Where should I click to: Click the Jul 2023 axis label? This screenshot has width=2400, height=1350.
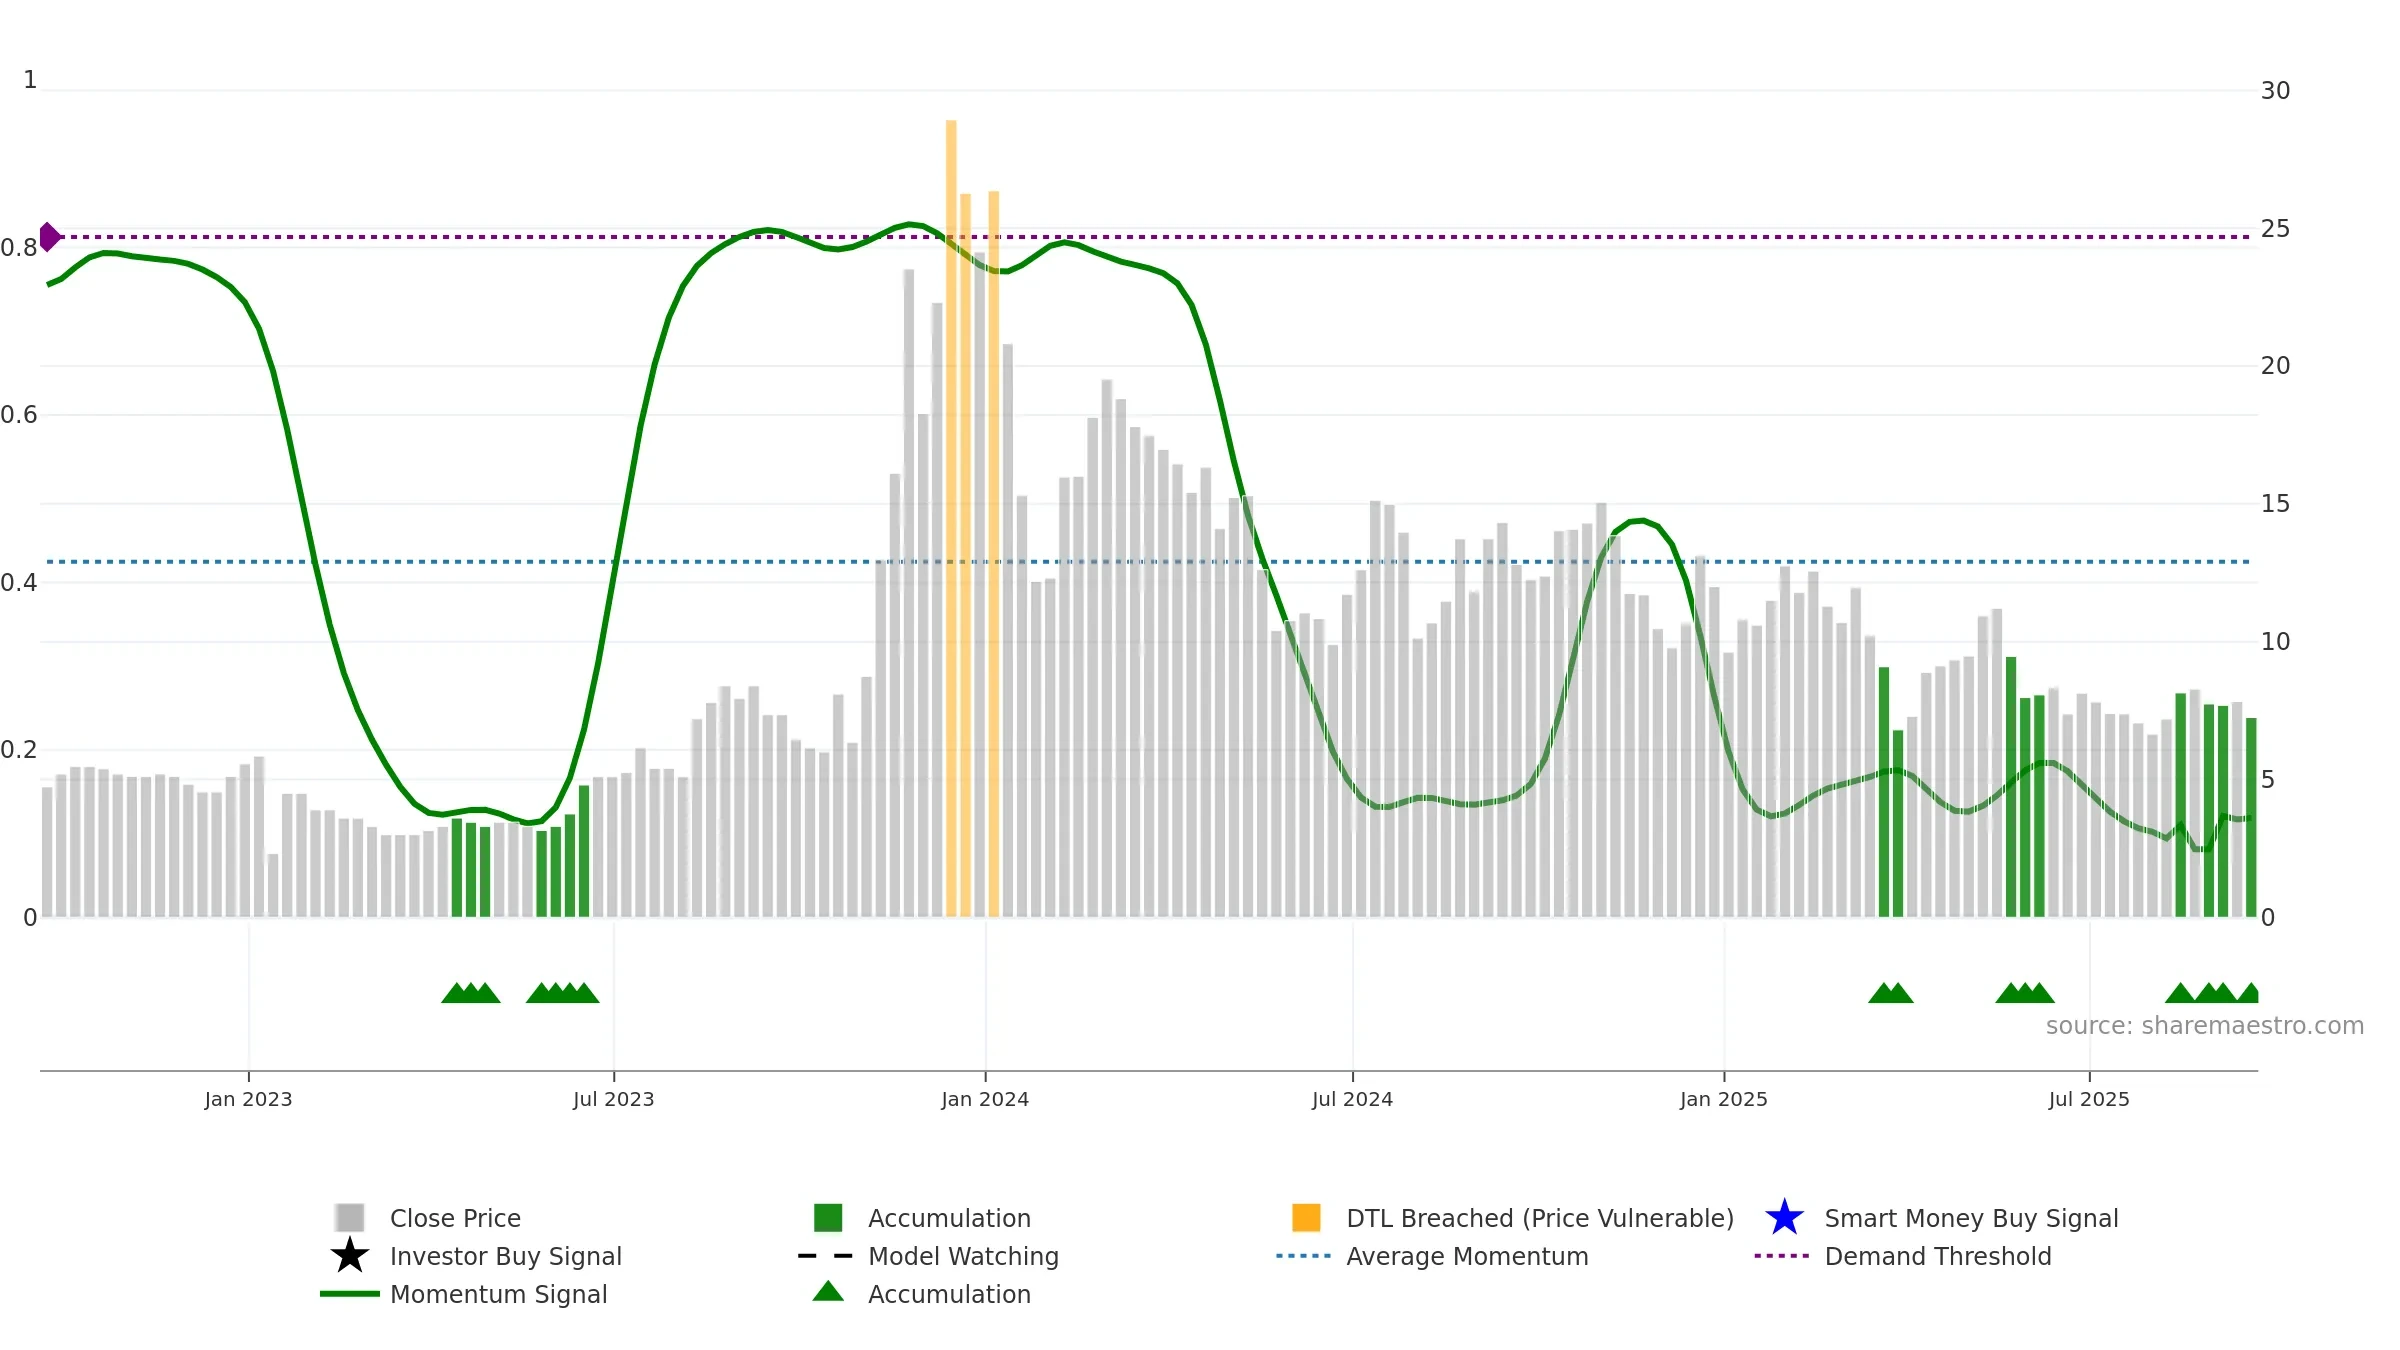pos(613,1099)
